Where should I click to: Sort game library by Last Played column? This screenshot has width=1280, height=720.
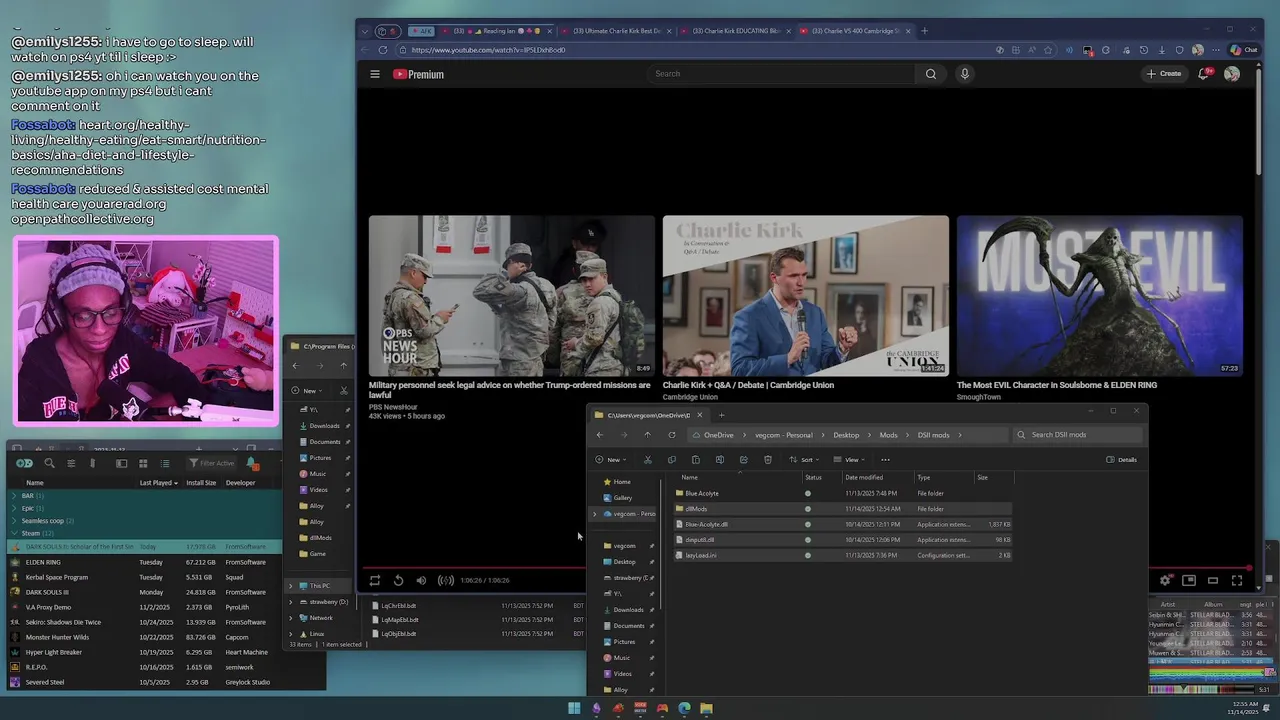tap(158, 483)
